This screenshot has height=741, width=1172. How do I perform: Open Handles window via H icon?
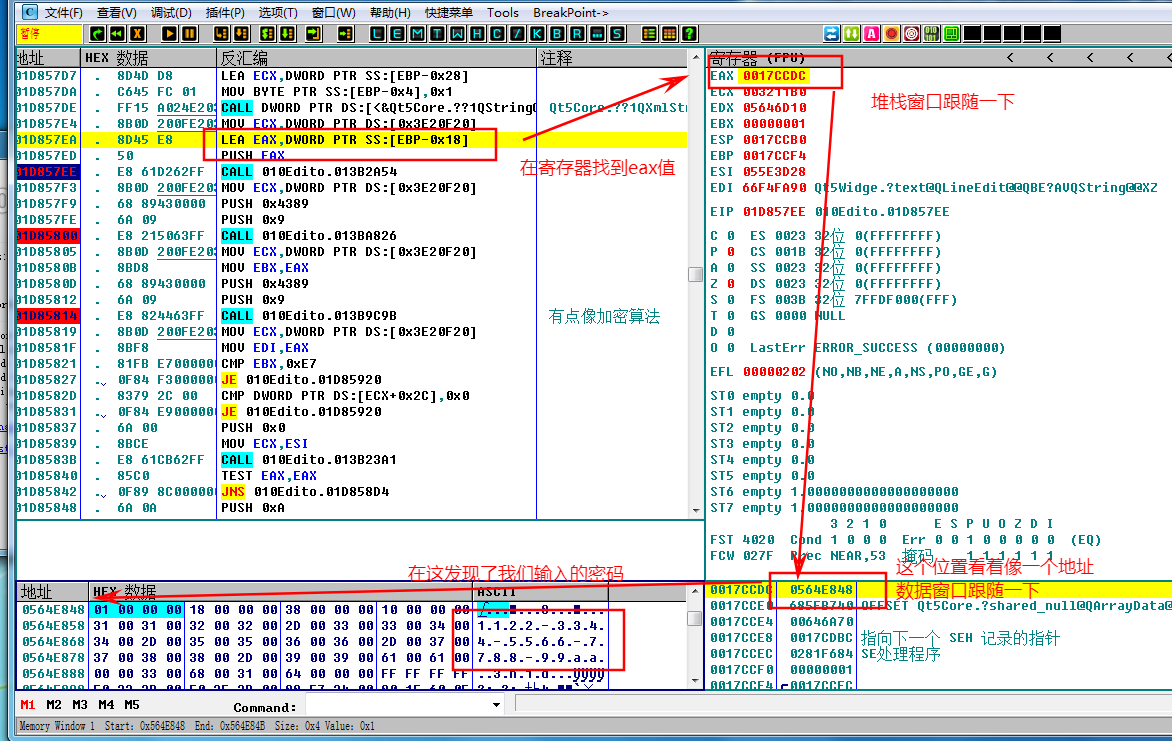(477, 34)
